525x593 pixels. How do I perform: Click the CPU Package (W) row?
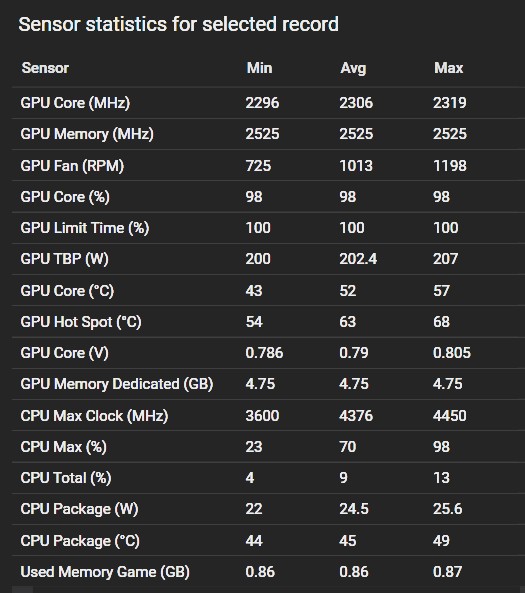[269, 509]
